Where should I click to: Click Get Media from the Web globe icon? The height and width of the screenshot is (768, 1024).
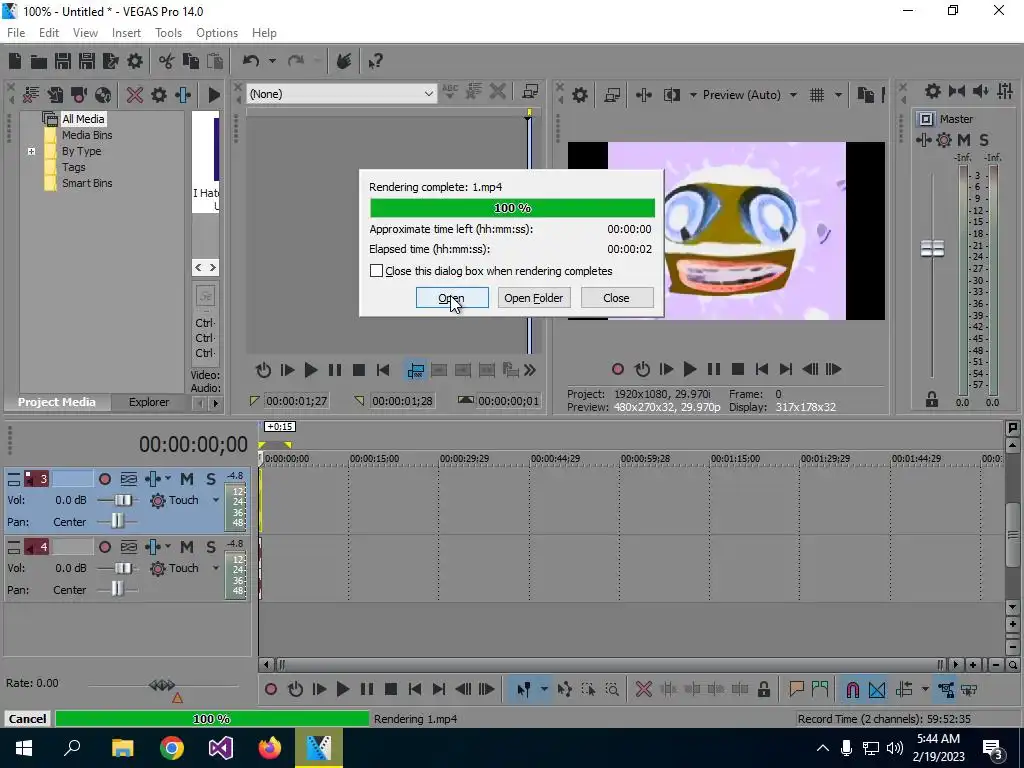click(103, 95)
